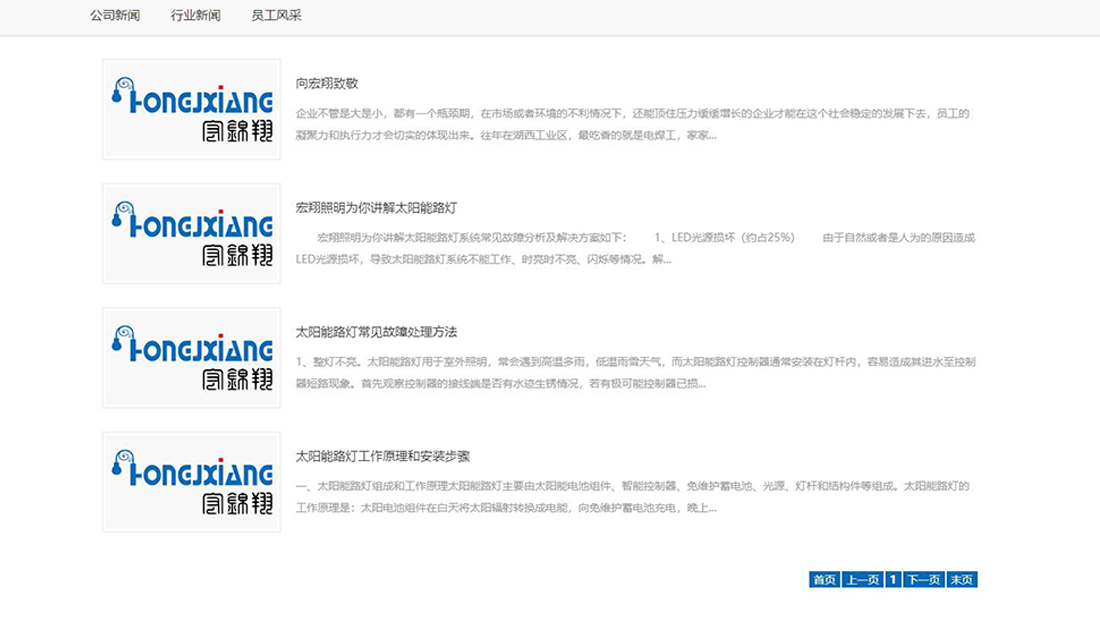This screenshot has width=1100, height=618.
Task: Switch to the 行业新闻 tab
Action: pyautogui.click(x=196, y=16)
